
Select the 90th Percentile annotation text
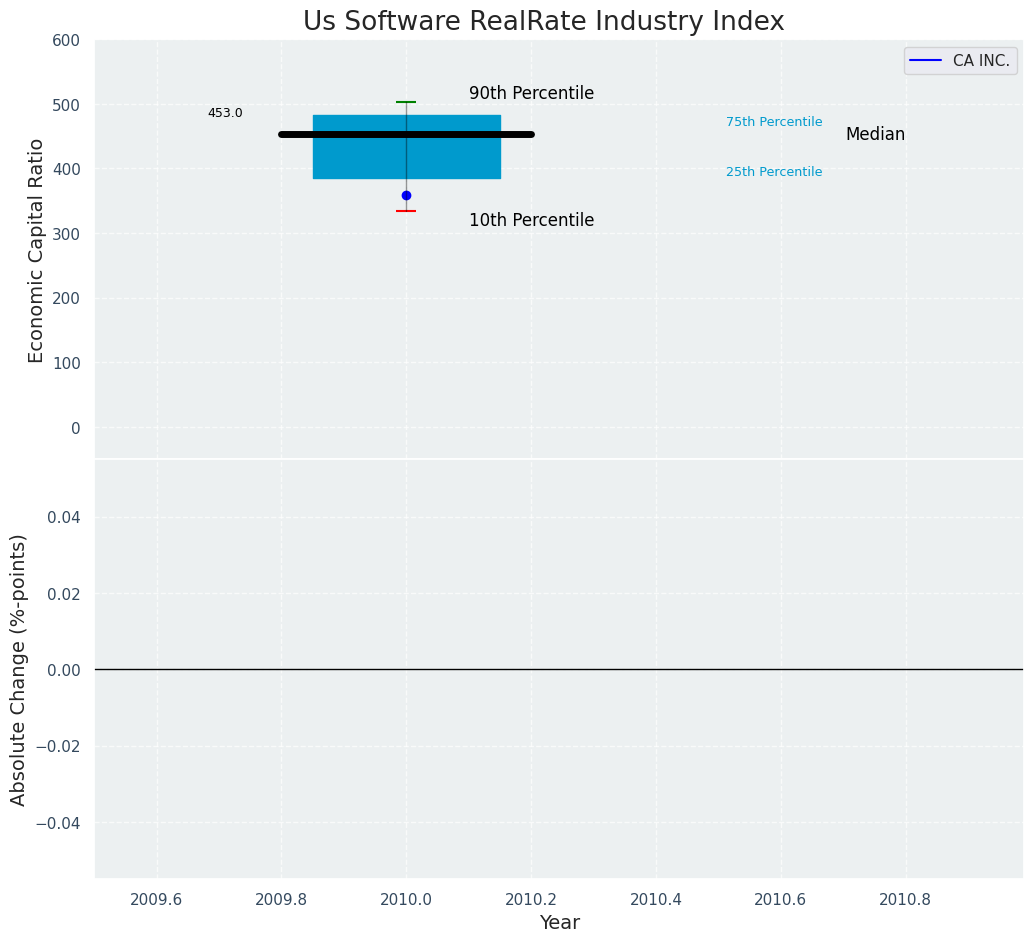tap(531, 94)
